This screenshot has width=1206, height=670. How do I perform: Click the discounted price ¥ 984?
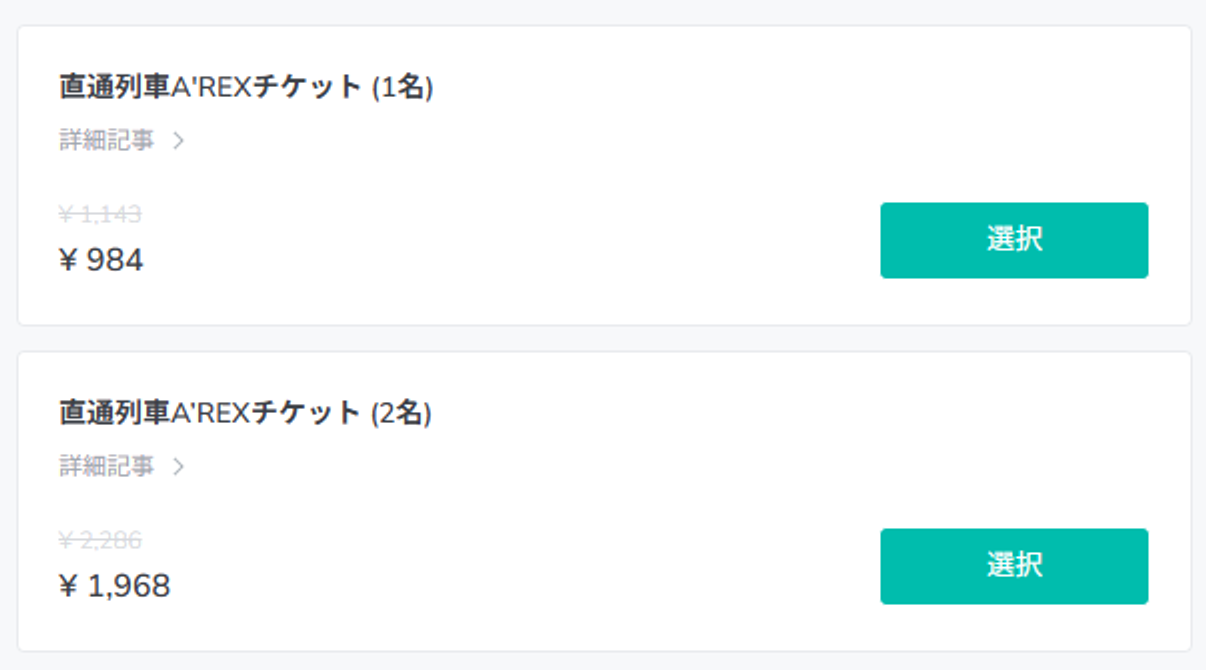coord(101,260)
